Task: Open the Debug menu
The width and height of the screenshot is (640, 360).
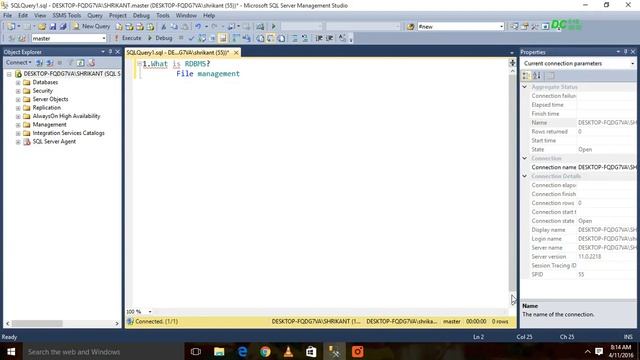Action: 141,16
